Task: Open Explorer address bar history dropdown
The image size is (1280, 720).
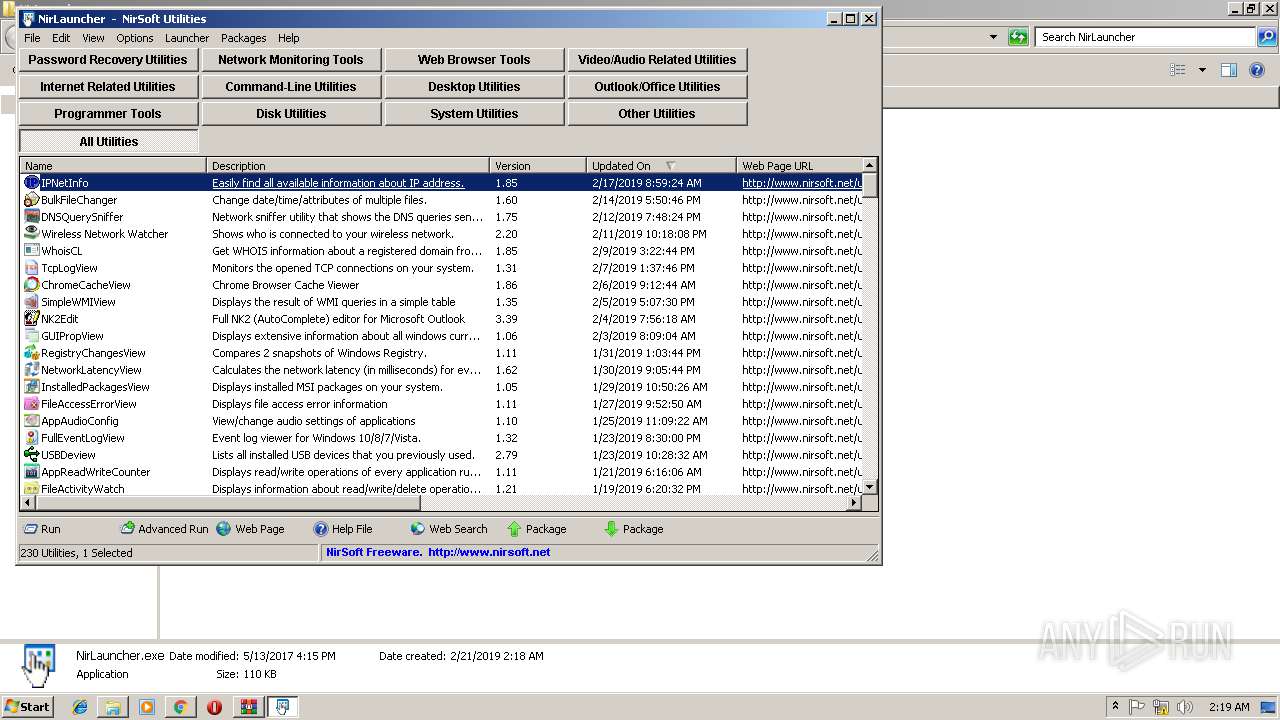Action: pos(993,37)
